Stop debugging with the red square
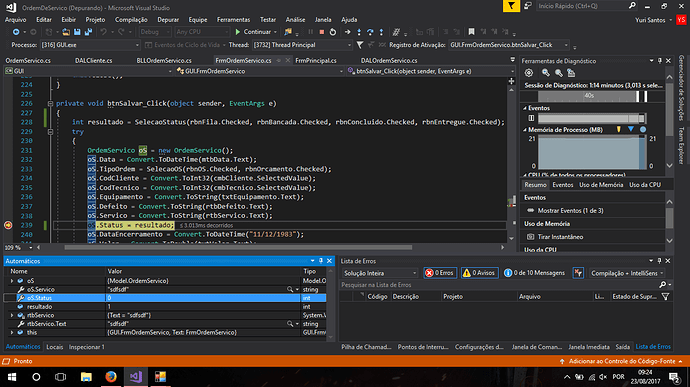This screenshot has width=690, height=387. (322, 32)
